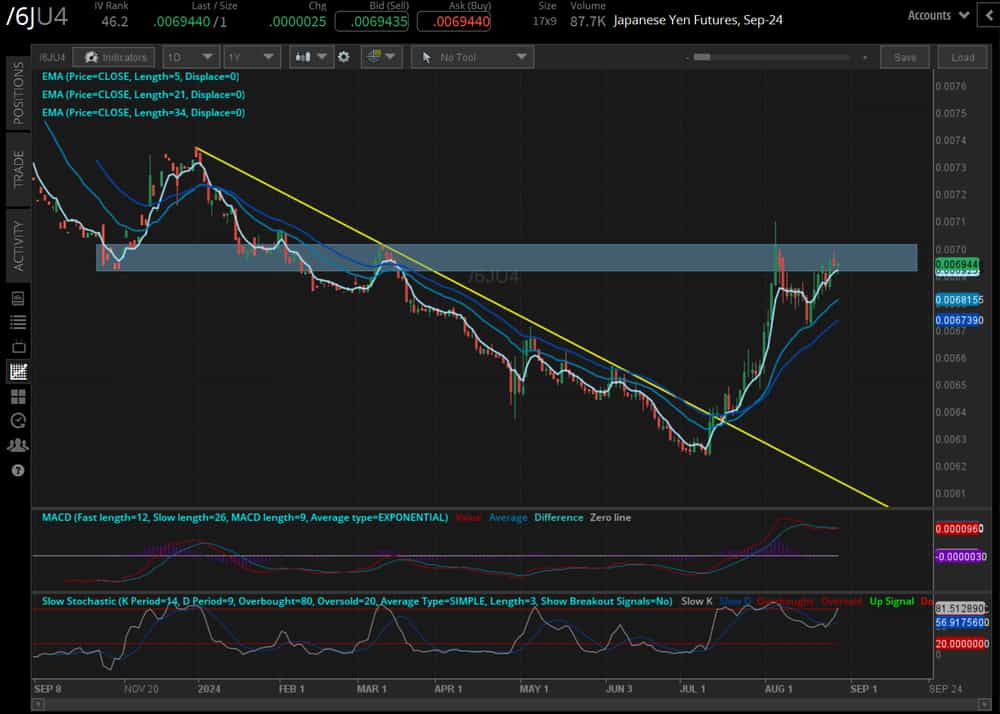Open the circular checkmark refresh icon

[x=18, y=420]
